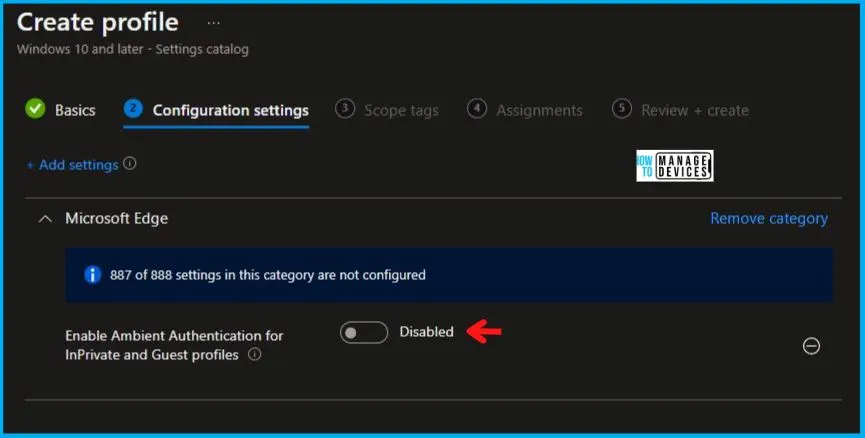Click the Create profile heading
This screenshot has width=865, height=438.
click(x=98, y=23)
